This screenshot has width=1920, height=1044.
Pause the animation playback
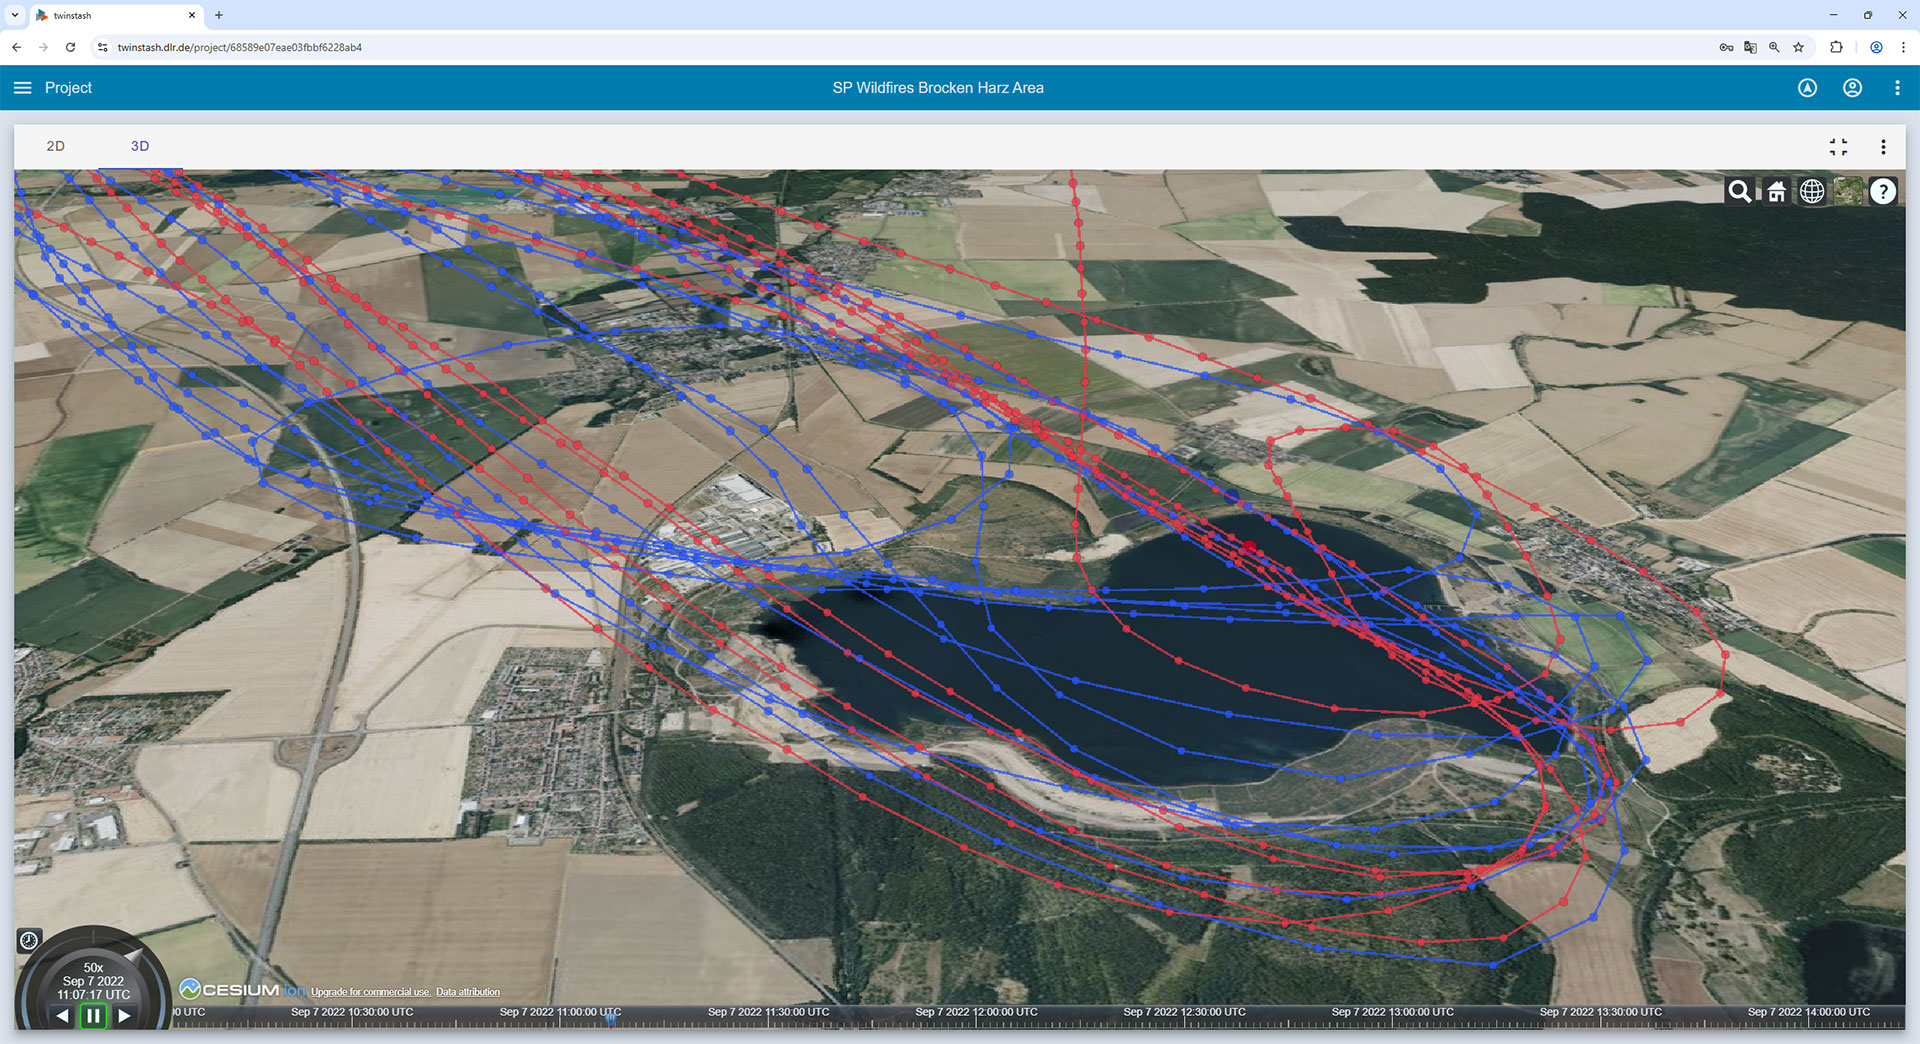(93, 1016)
